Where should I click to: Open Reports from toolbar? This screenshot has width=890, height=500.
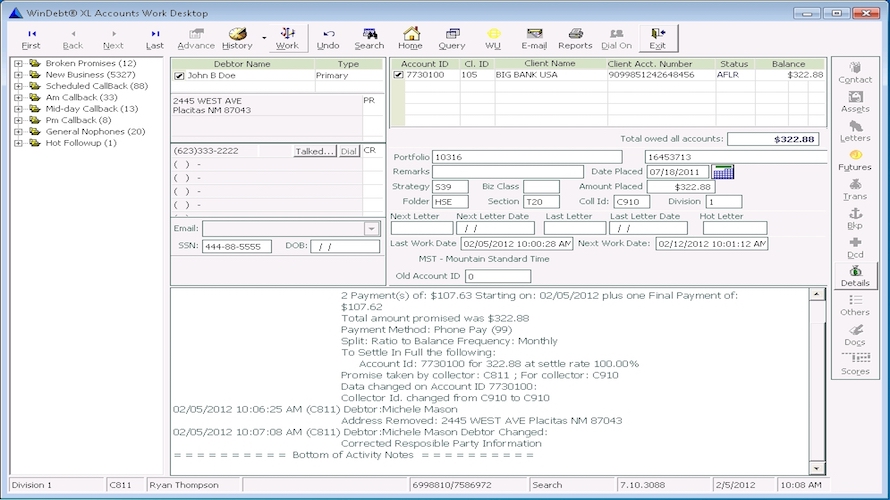(x=575, y=39)
